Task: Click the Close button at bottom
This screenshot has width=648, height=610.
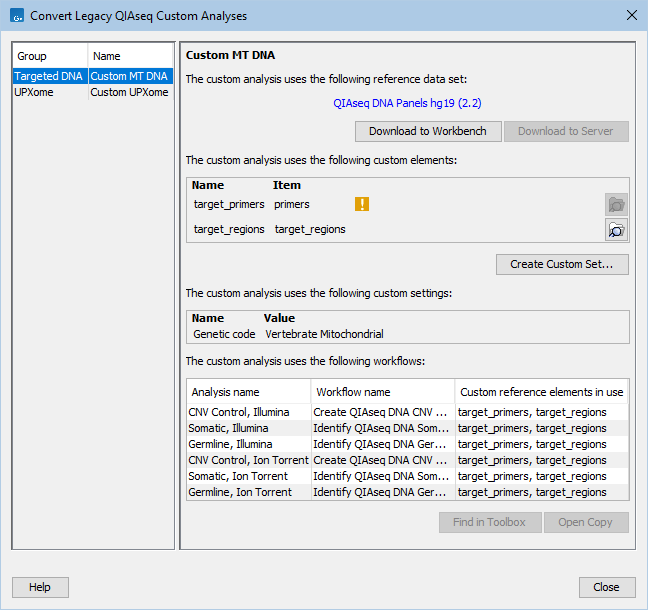Action: pyautogui.click(x=607, y=587)
